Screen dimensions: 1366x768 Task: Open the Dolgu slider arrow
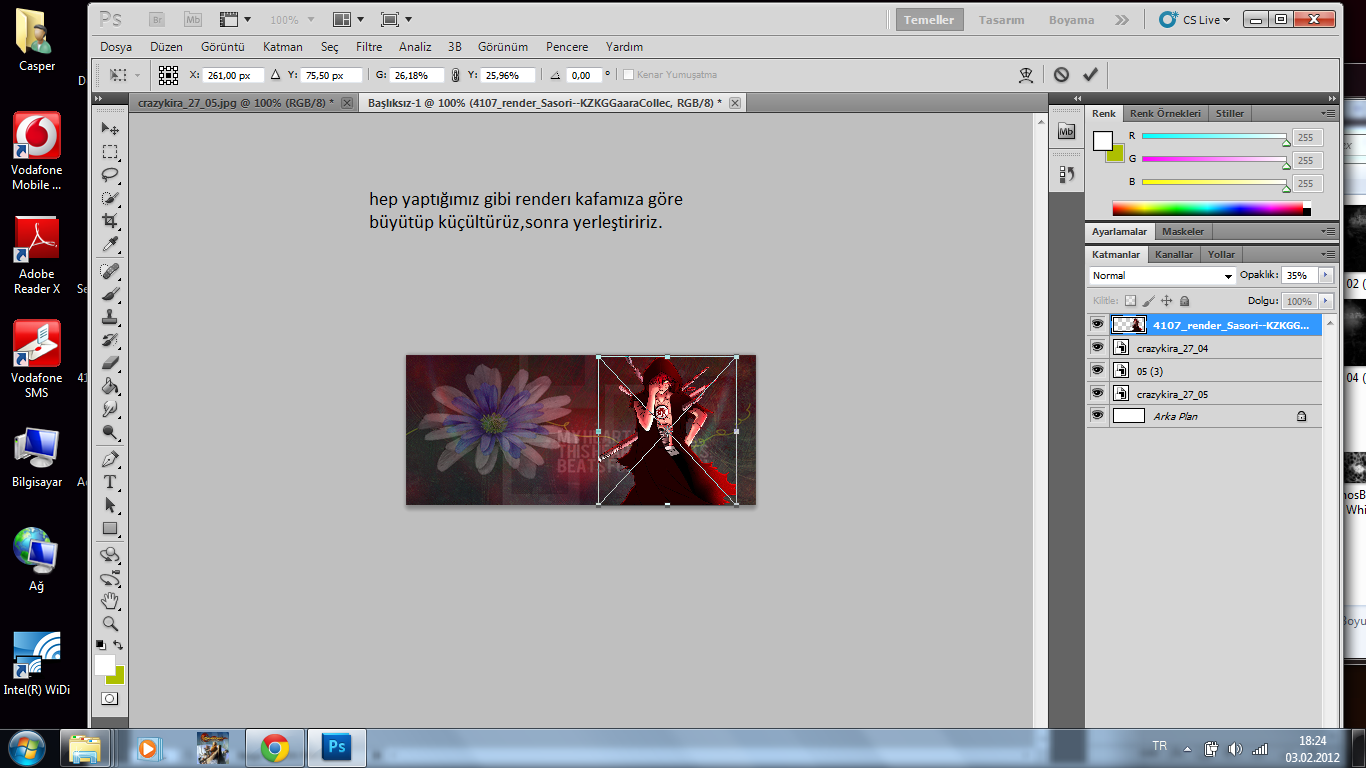pos(1326,301)
